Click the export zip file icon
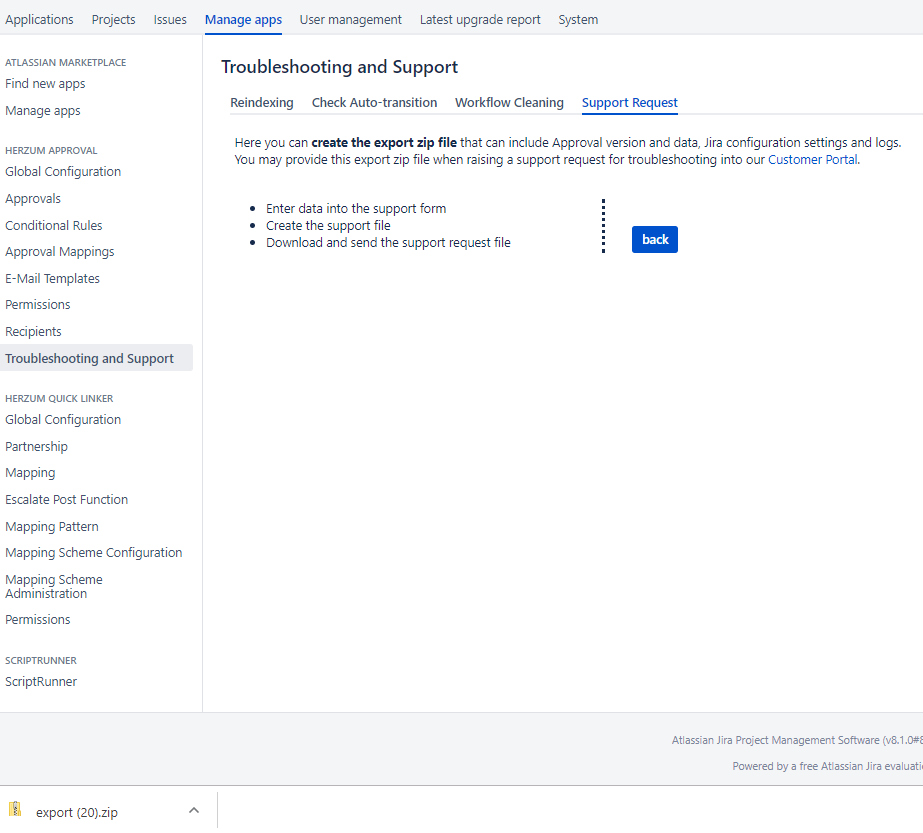This screenshot has height=833, width=923. (x=15, y=810)
